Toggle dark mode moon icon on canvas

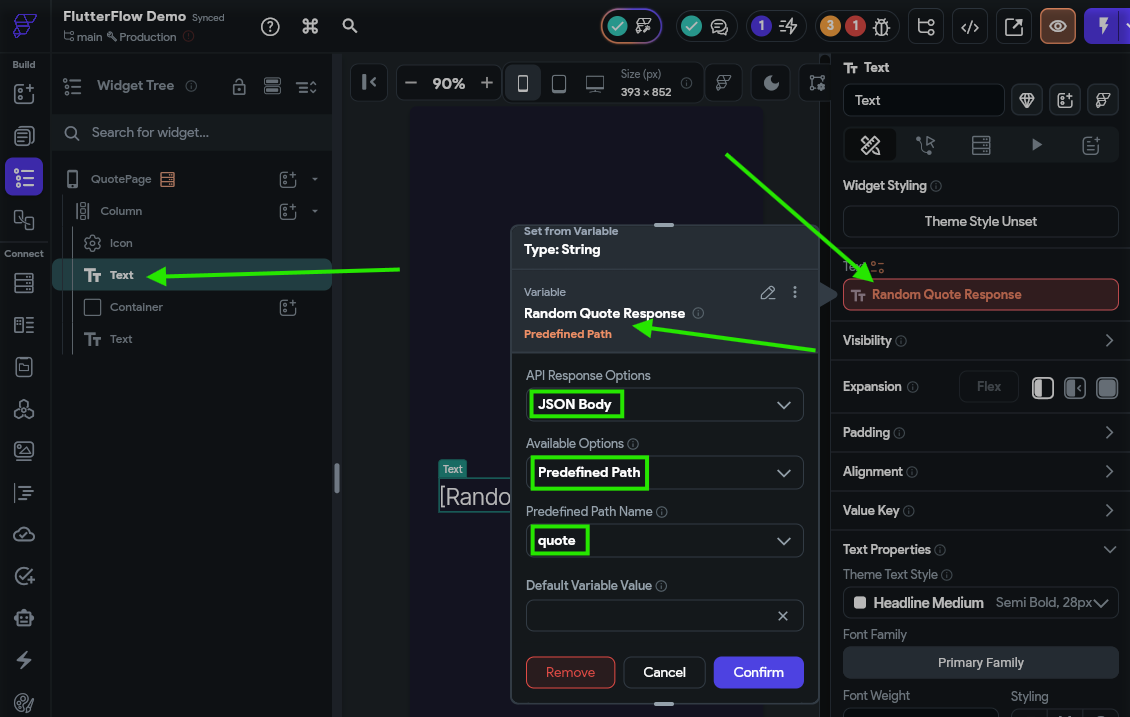coord(771,83)
